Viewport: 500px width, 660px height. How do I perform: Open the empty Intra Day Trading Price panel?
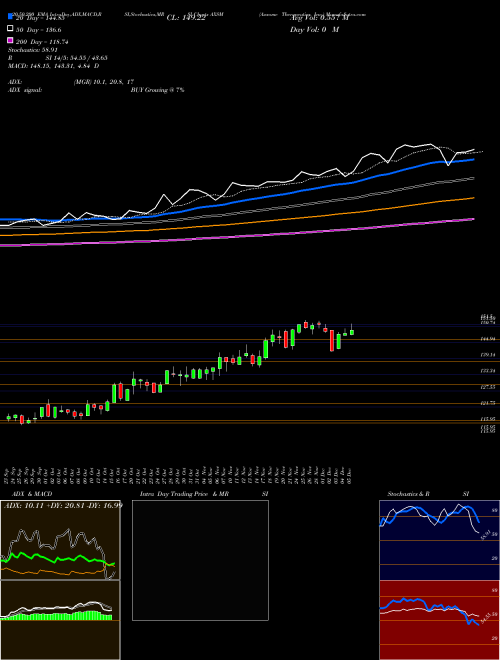point(200,560)
